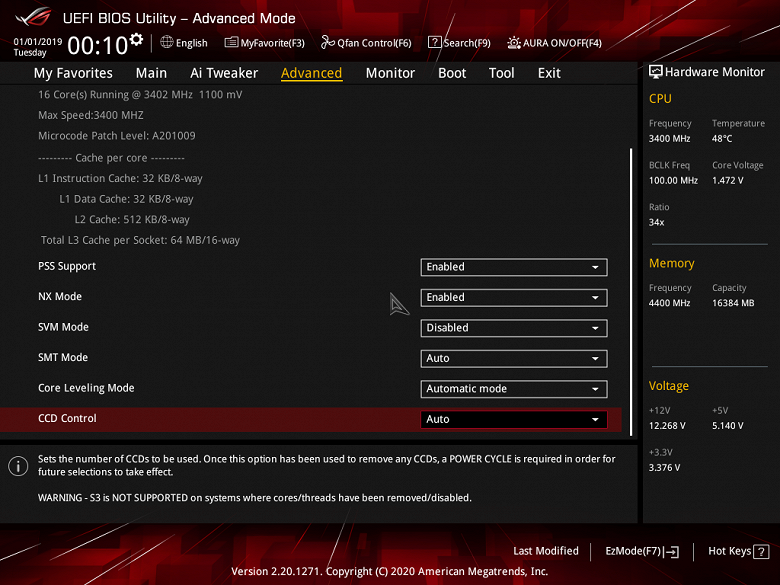Screen dimensions: 780x585
Task: Select the Core Leveling Mode label
Action: click(x=86, y=388)
